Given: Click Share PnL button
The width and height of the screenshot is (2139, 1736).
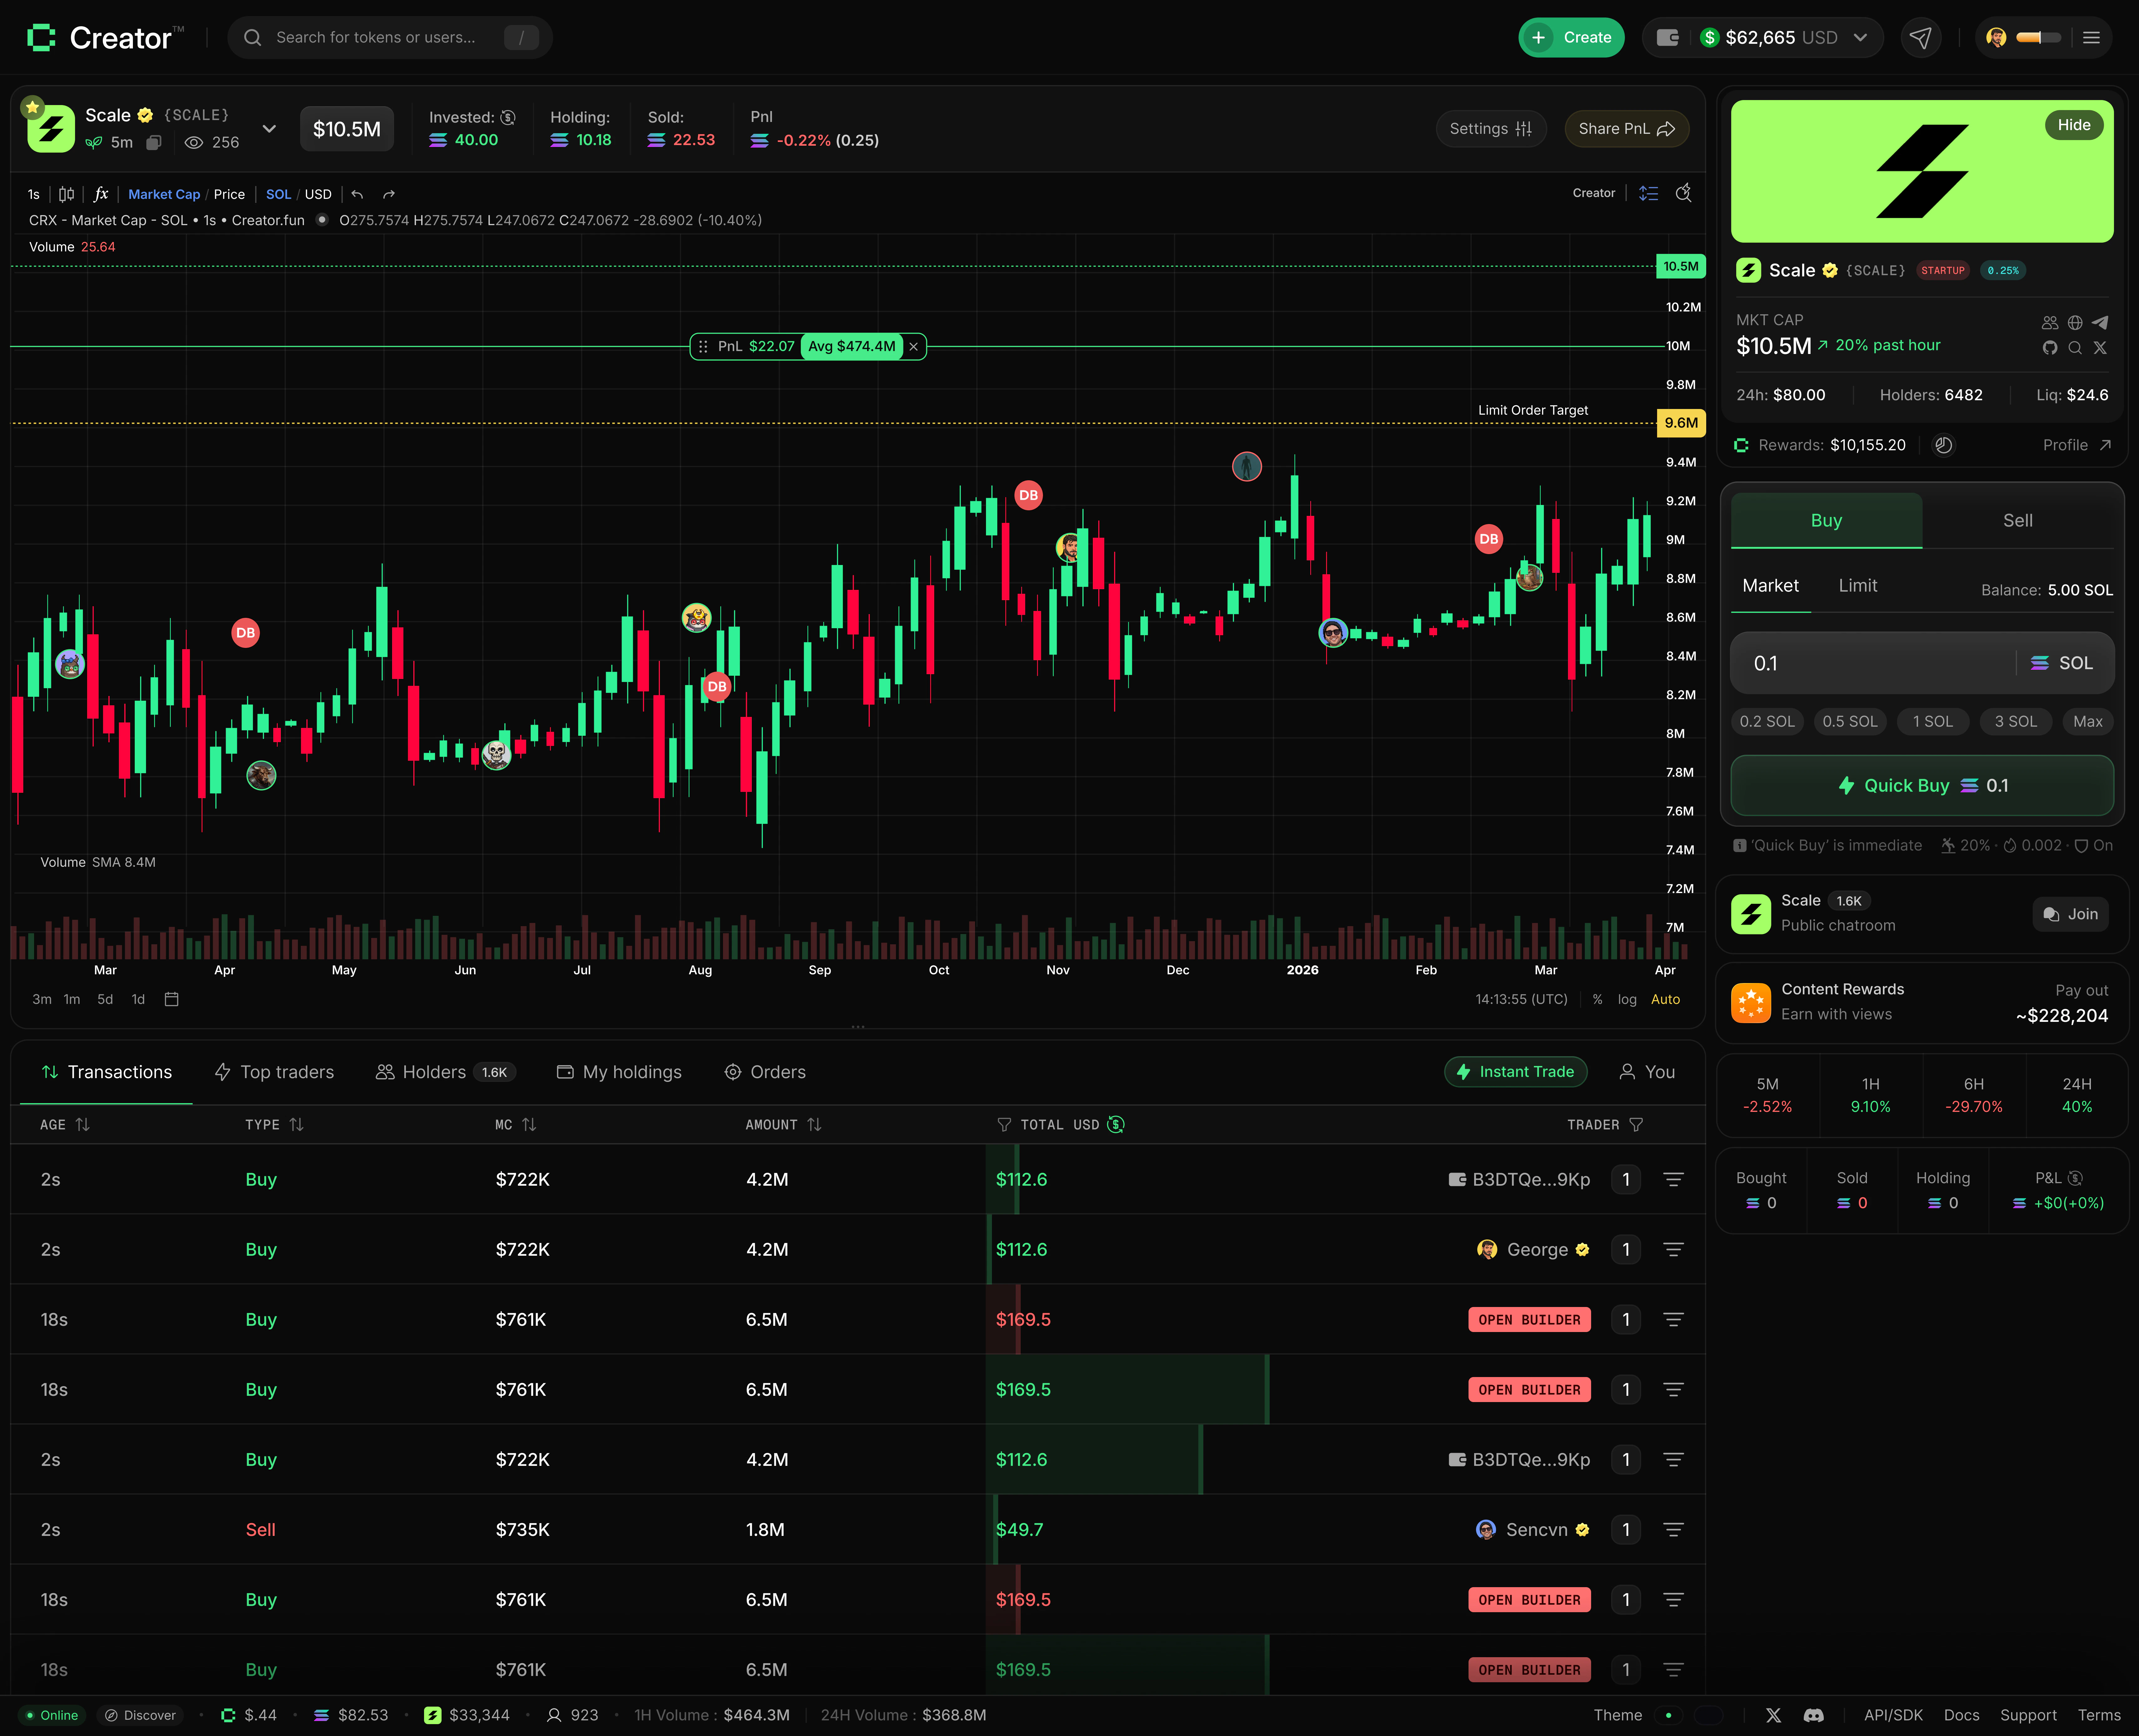Looking at the screenshot, I should click(x=1627, y=129).
